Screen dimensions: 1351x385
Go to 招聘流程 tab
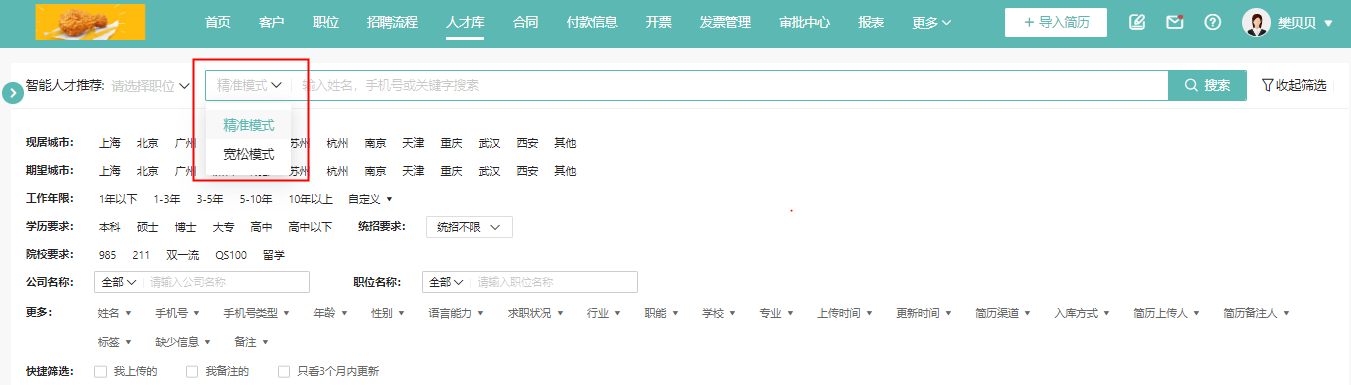click(393, 22)
